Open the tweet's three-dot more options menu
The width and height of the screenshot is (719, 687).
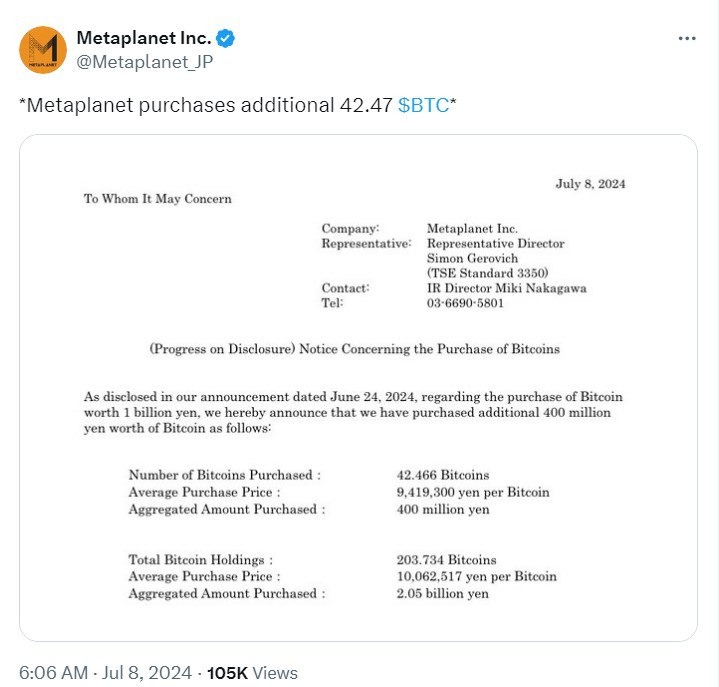686,39
